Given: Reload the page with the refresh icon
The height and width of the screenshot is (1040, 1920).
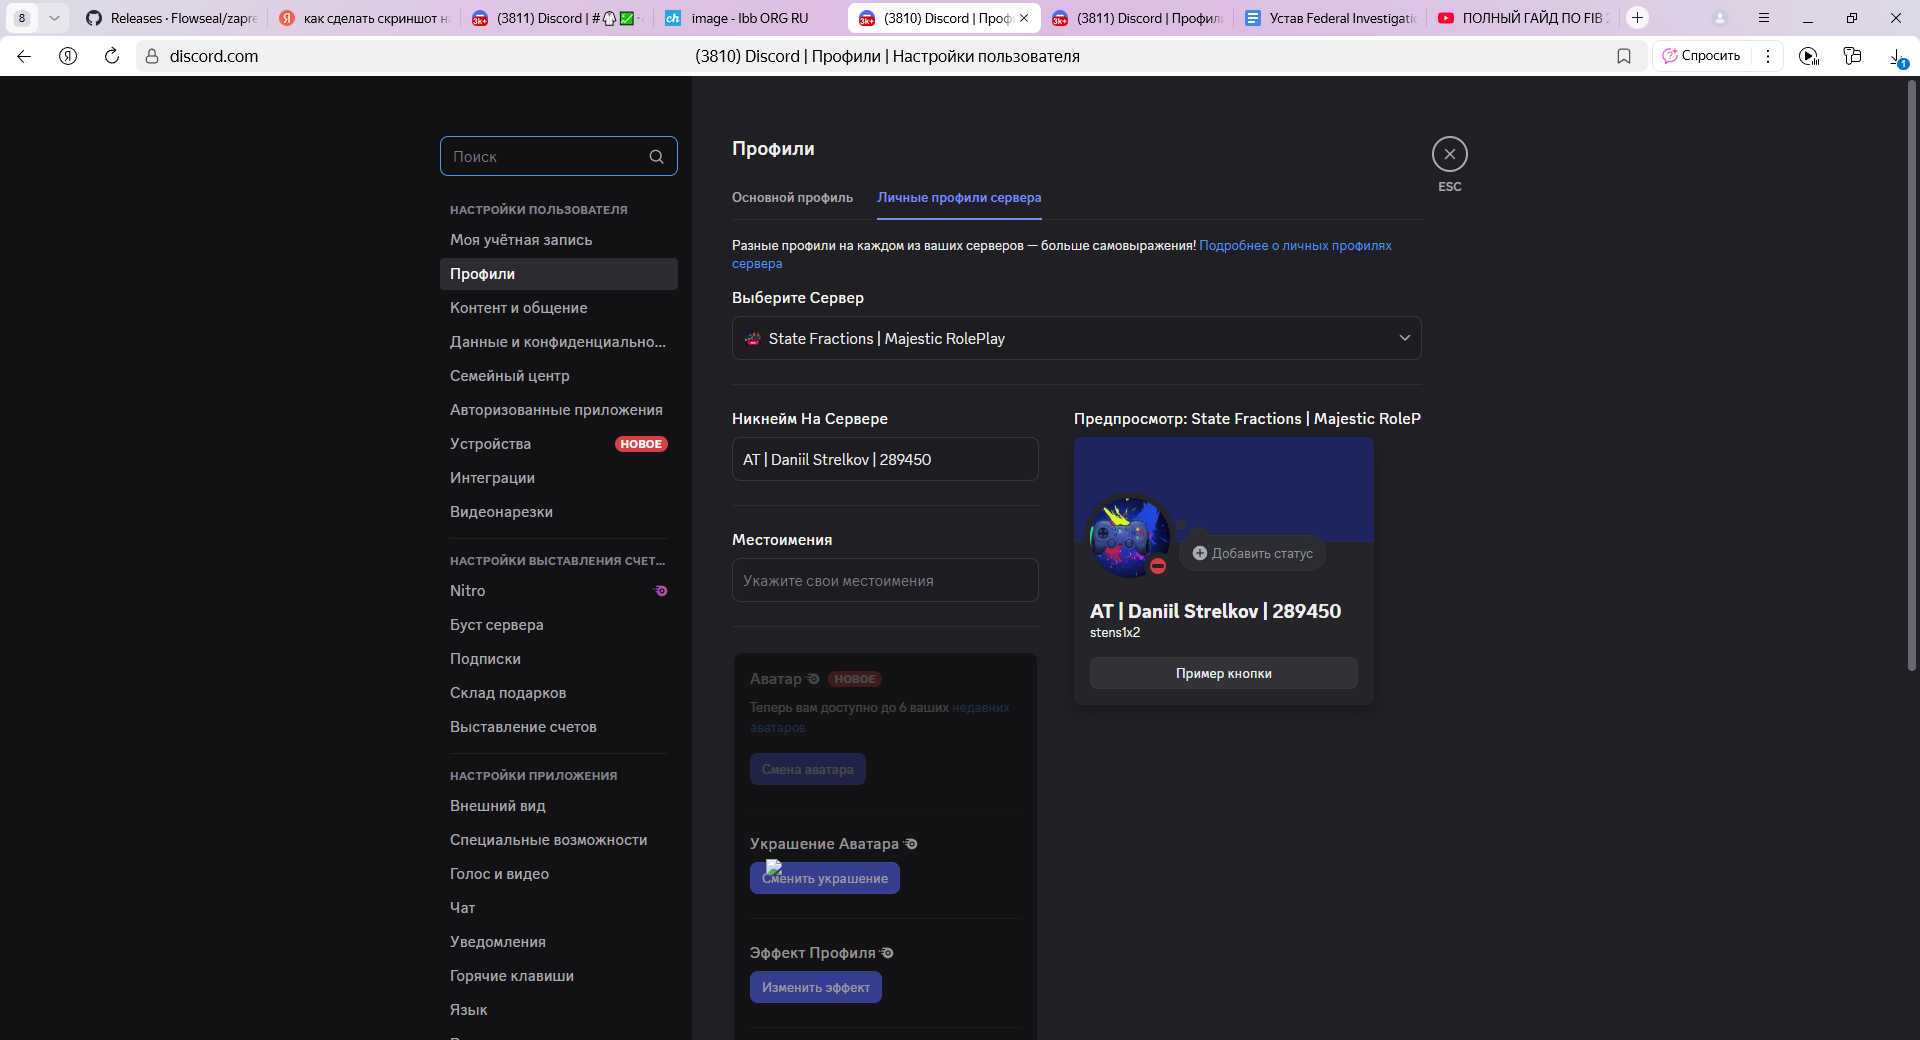Looking at the screenshot, I should click(x=112, y=56).
